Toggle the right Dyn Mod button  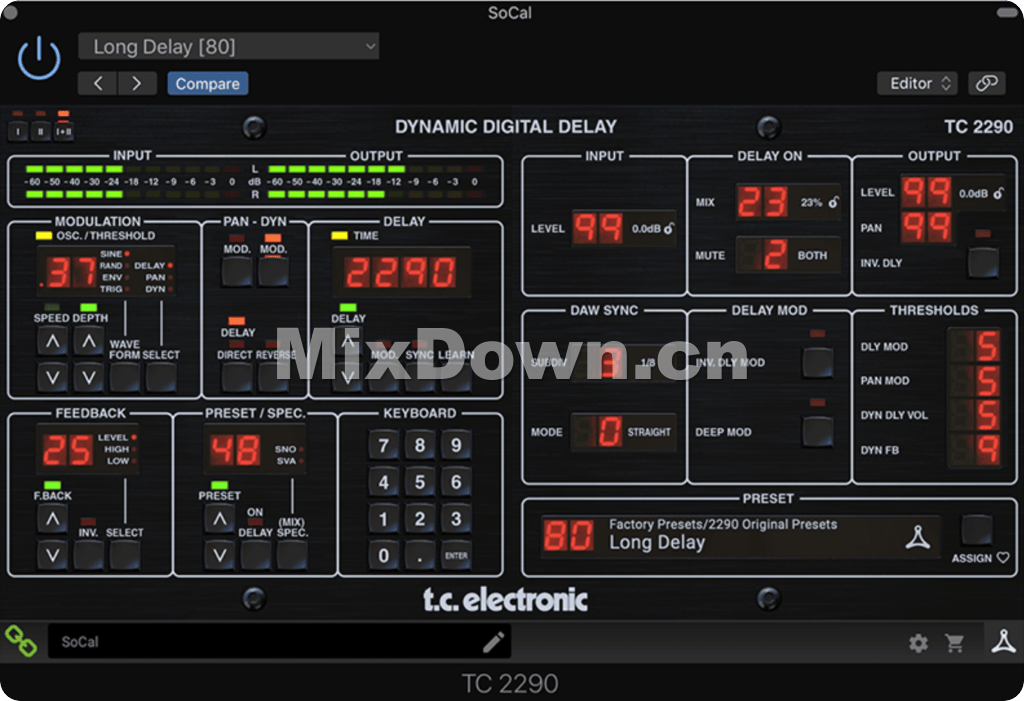click(x=273, y=271)
